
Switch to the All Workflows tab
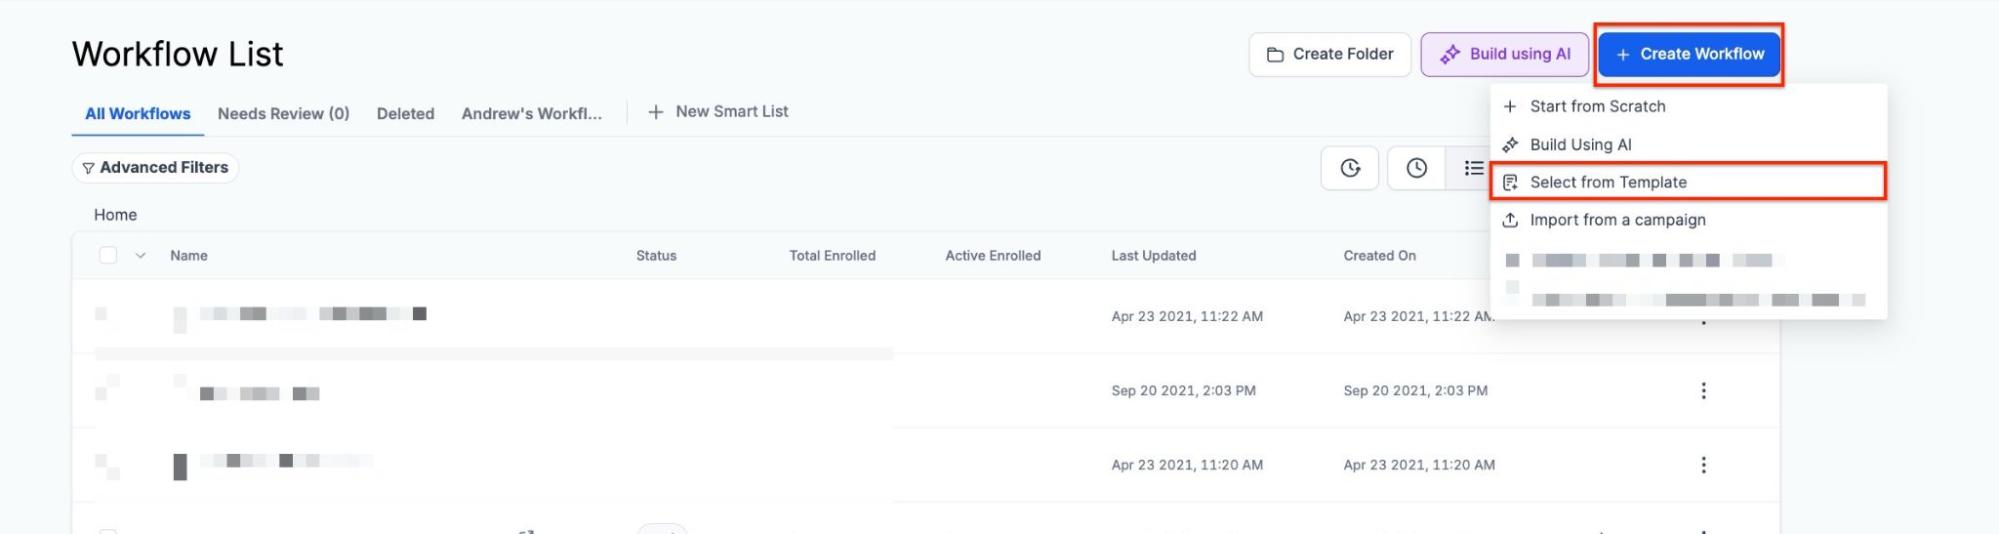pyautogui.click(x=137, y=114)
